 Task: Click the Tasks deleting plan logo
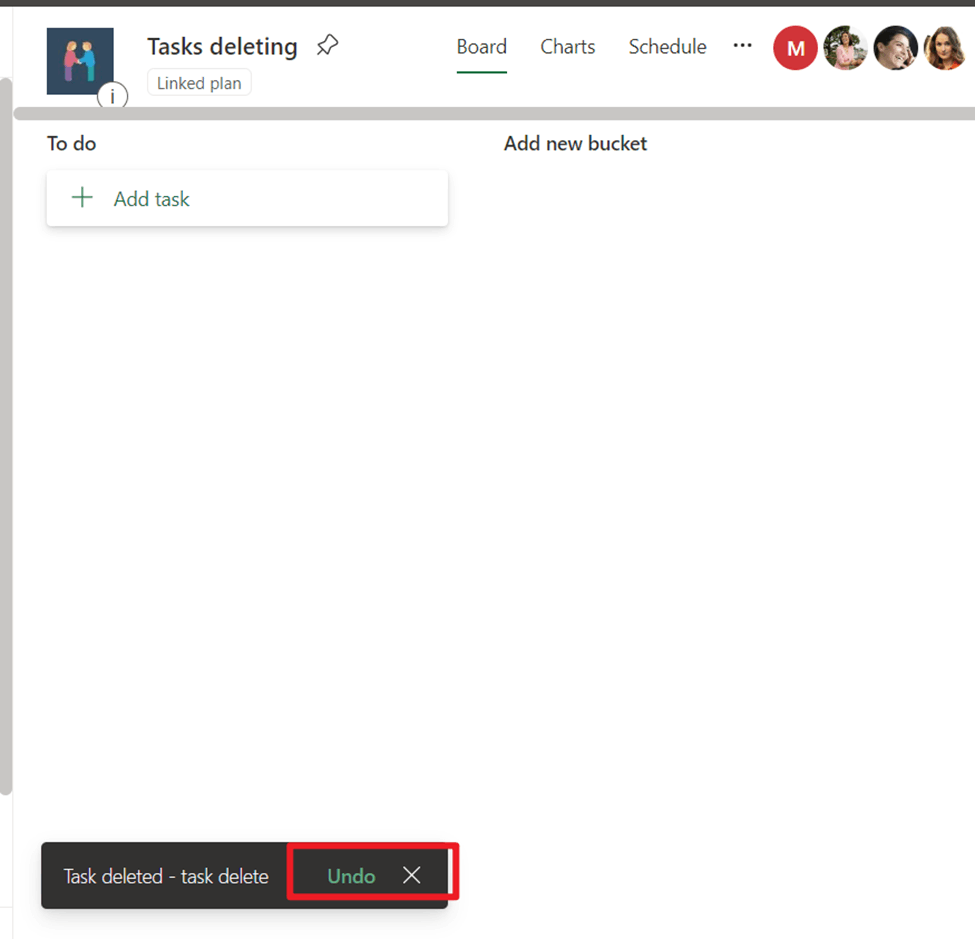click(x=80, y=61)
